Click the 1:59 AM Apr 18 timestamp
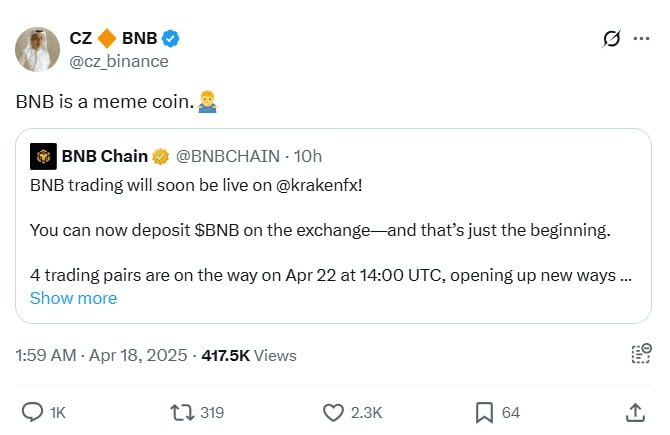 101,356
